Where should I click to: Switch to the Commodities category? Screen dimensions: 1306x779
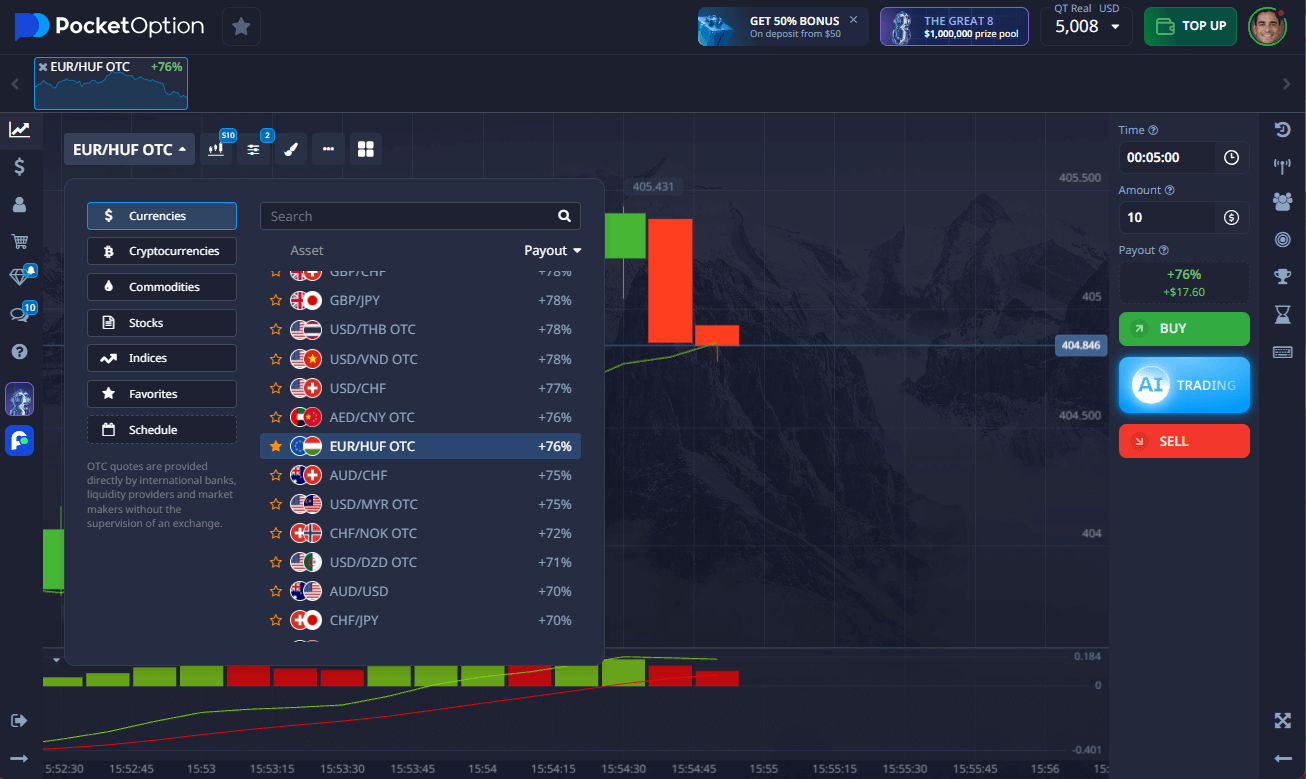(x=162, y=287)
